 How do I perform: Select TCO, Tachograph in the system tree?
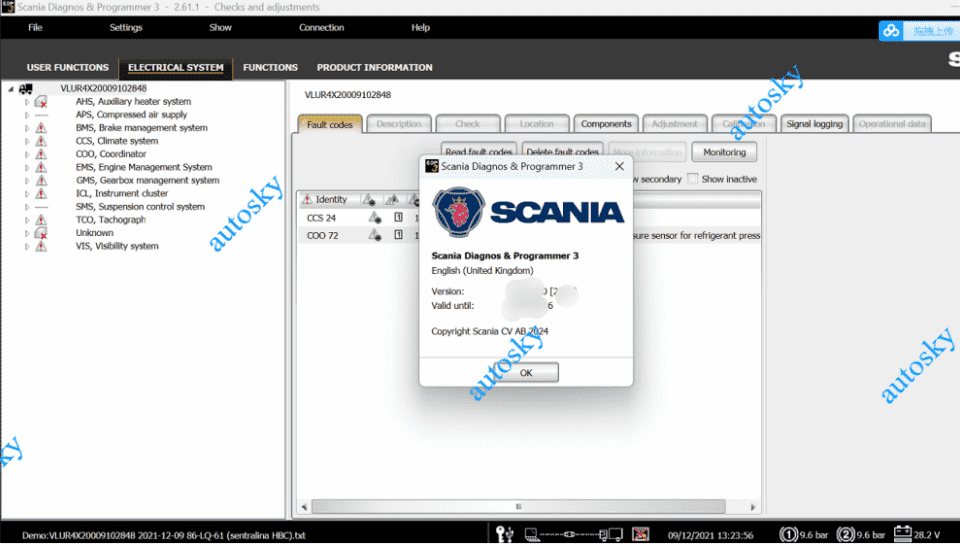tap(110, 220)
